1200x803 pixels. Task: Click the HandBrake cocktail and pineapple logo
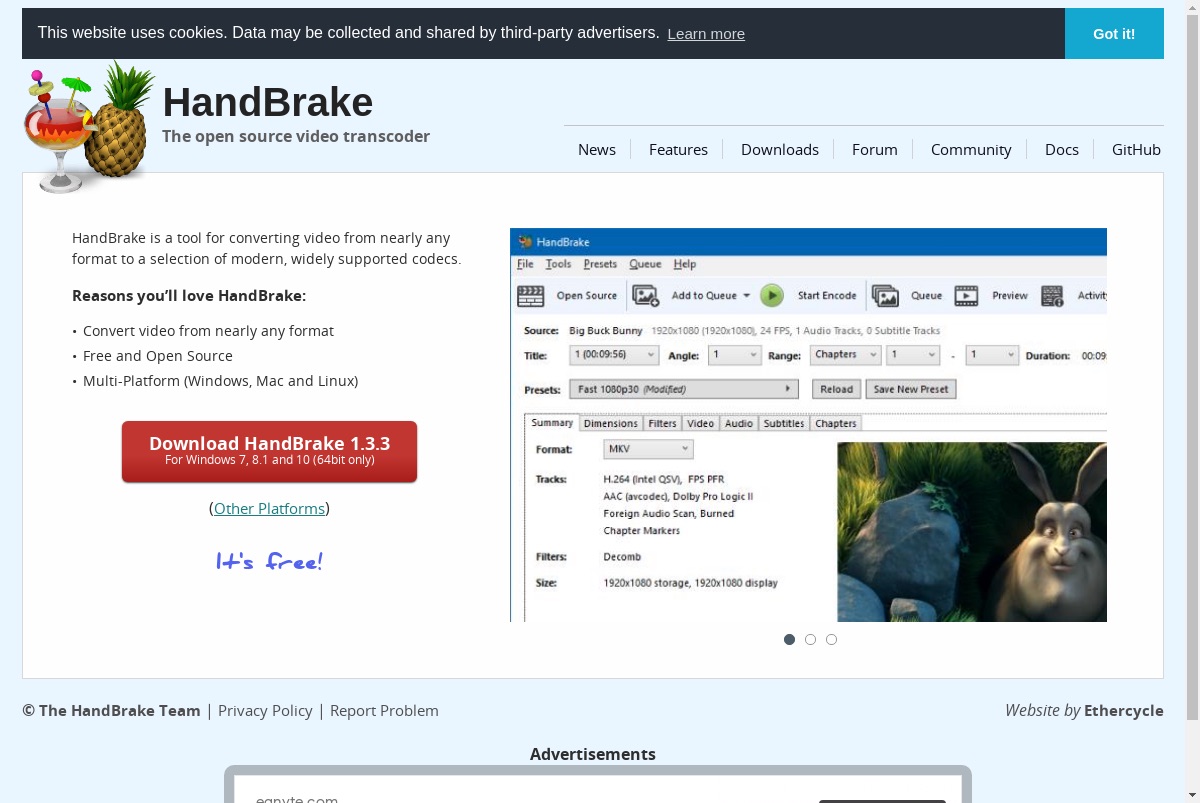coord(90,127)
